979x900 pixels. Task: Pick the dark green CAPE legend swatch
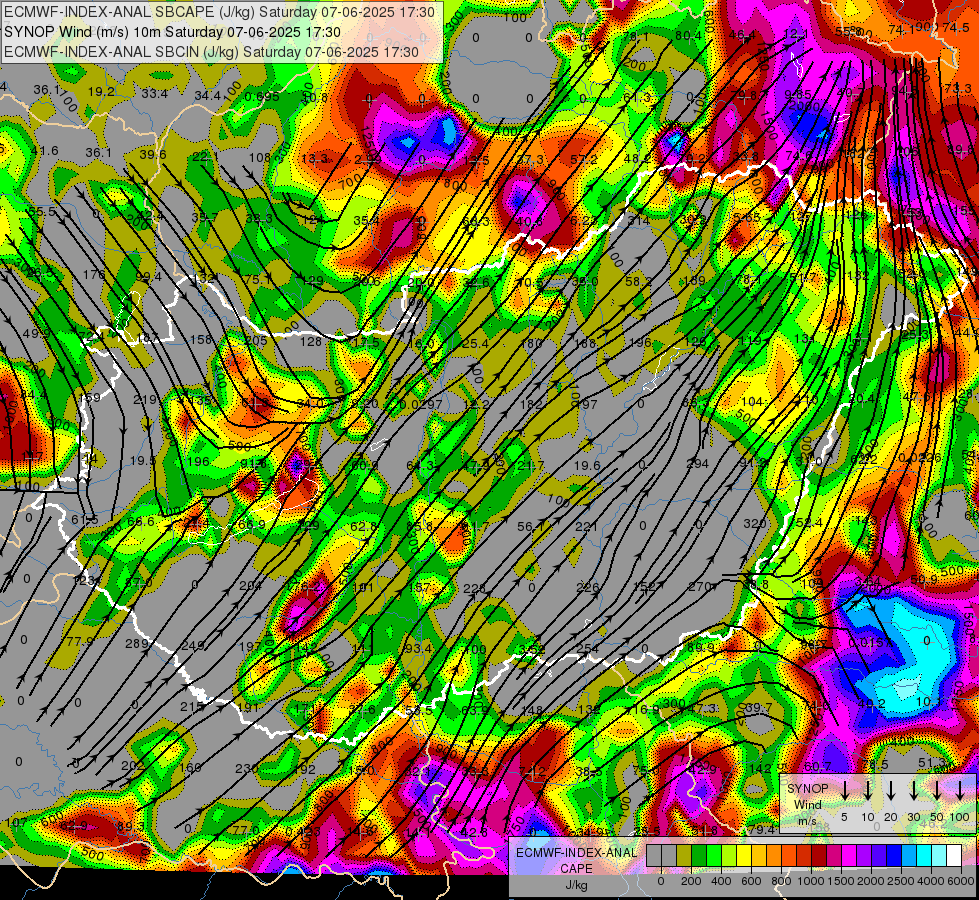click(x=699, y=856)
